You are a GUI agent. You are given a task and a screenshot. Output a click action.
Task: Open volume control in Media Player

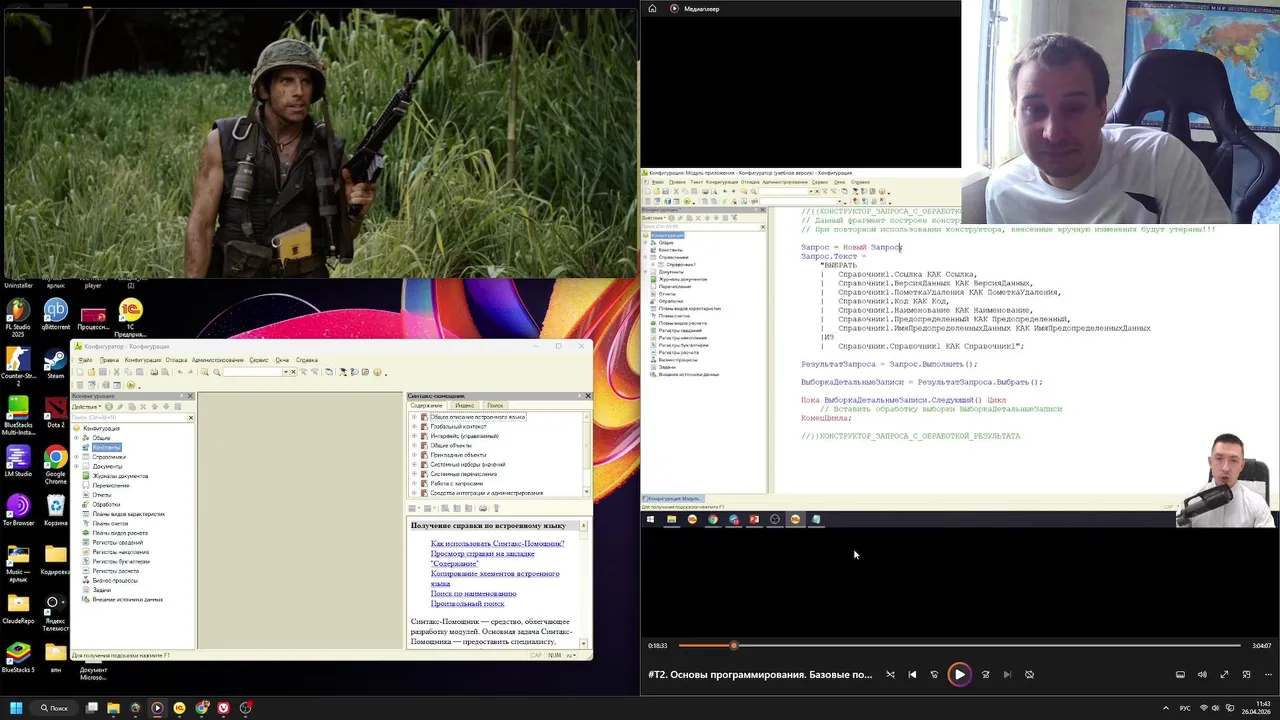pos(1202,674)
